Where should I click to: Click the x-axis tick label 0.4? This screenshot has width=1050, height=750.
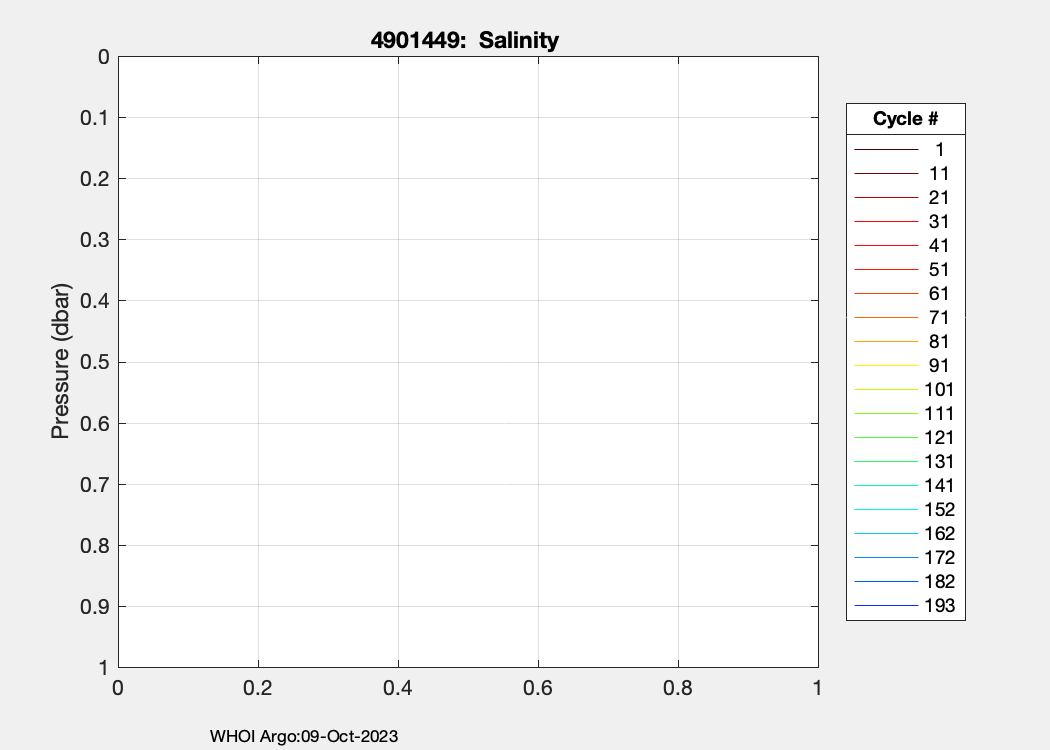coord(398,688)
